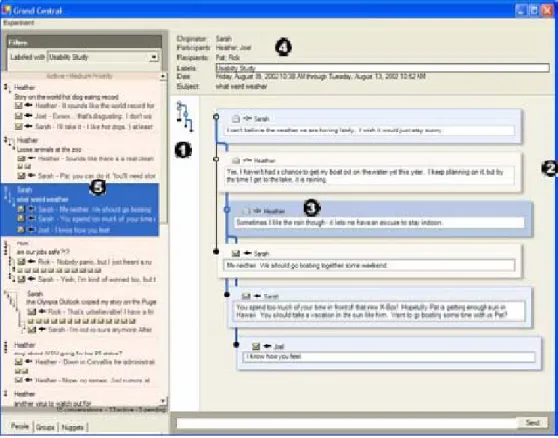Switch to the People tab
558x438 pixels.
tap(20, 426)
